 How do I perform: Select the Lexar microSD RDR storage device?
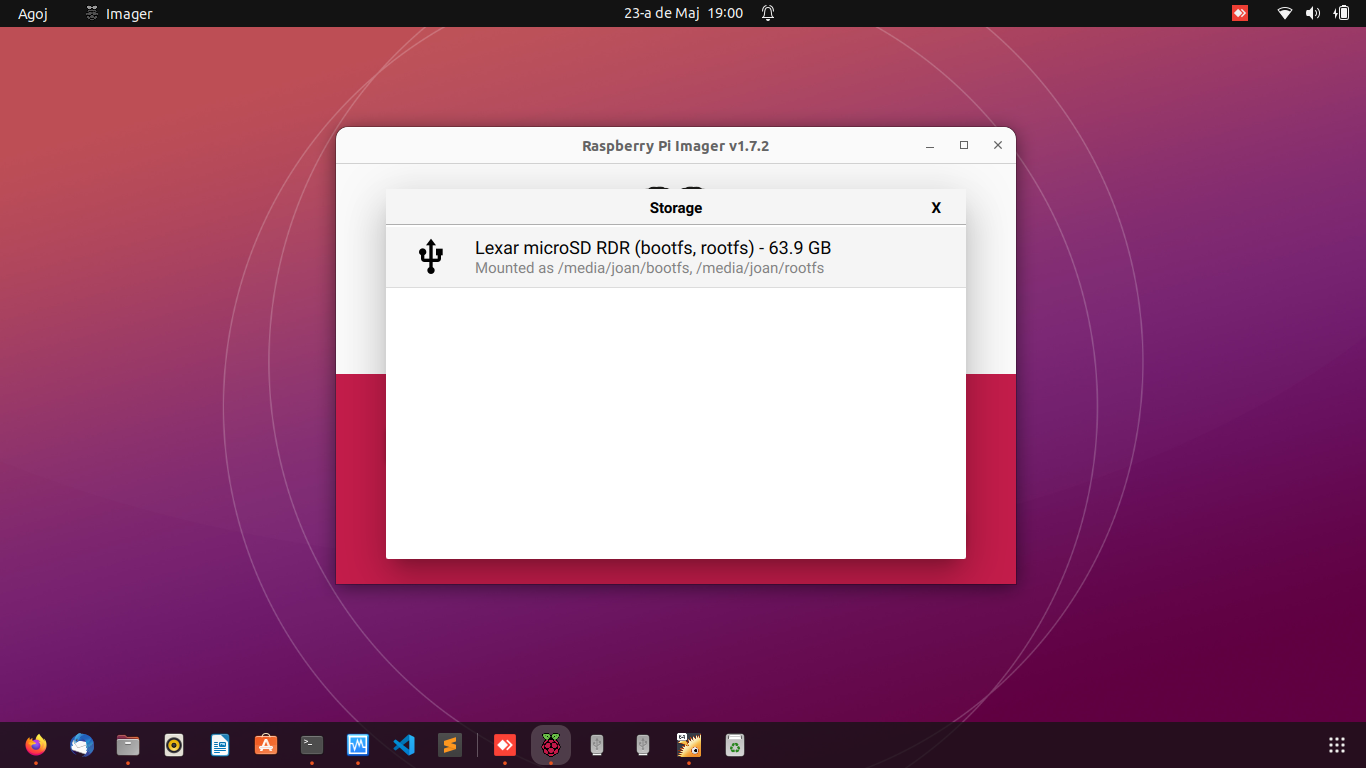coord(676,257)
